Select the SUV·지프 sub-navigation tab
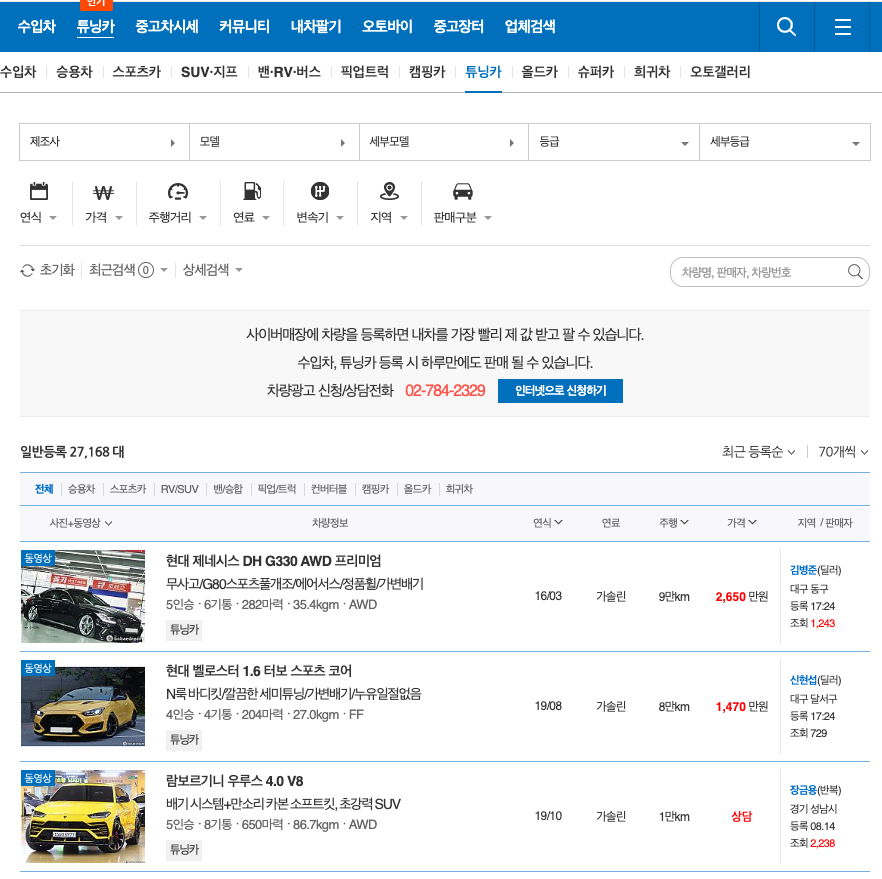Screen dimensions: 882x879 [x=209, y=72]
